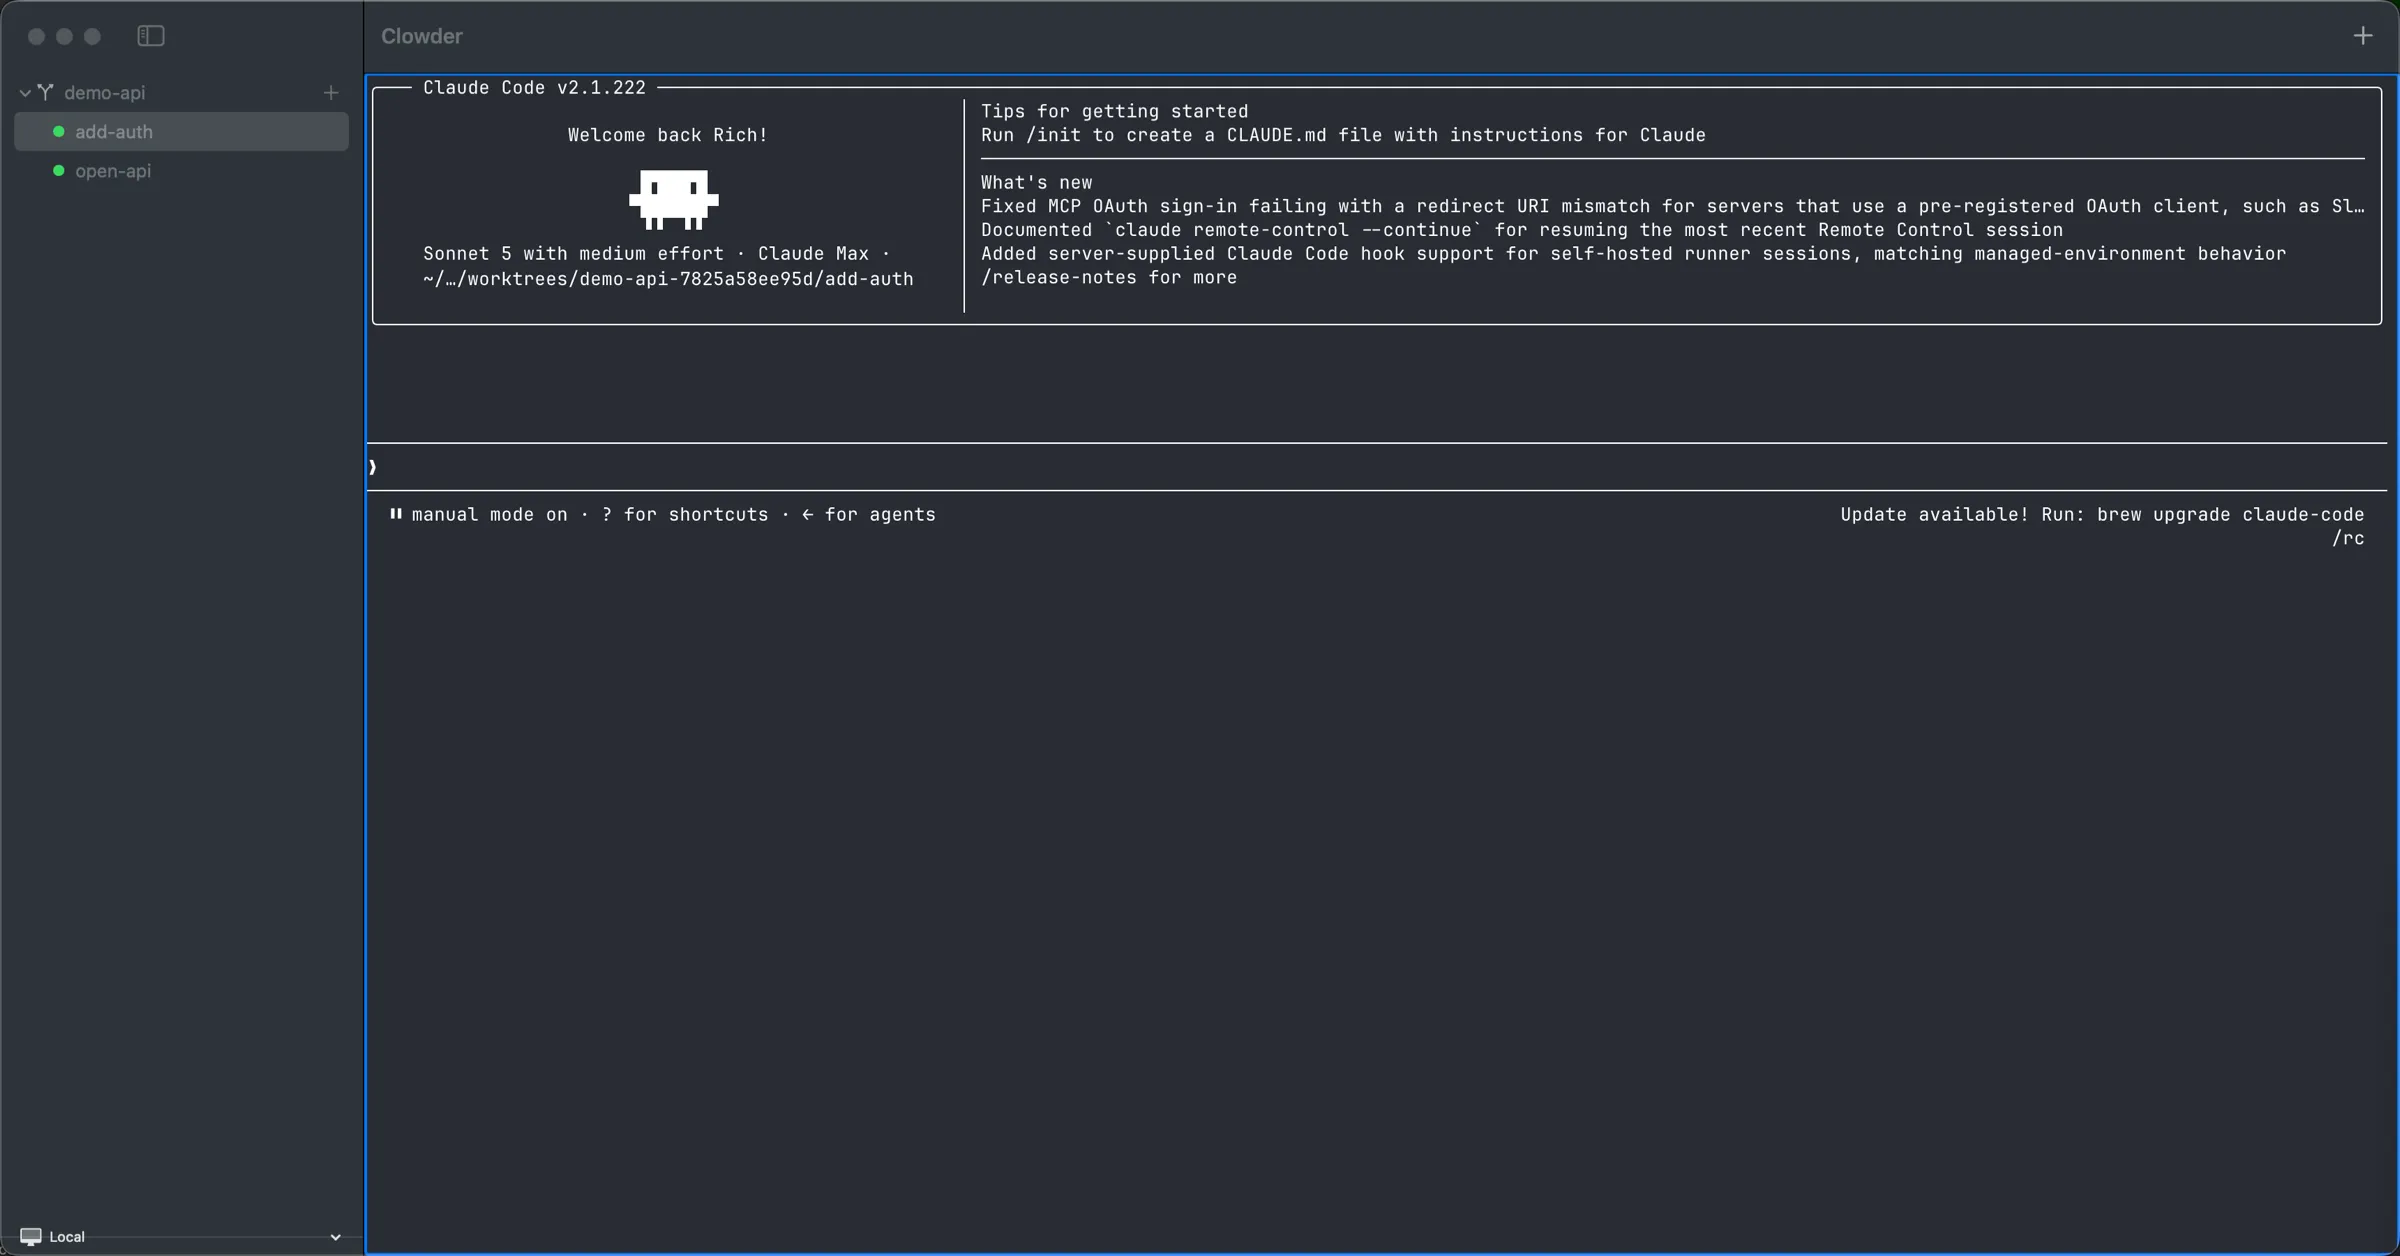The image size is (2400, 1256).
Task: Click the claude remote-control --continue line
Action: (x=1522, y=230)
